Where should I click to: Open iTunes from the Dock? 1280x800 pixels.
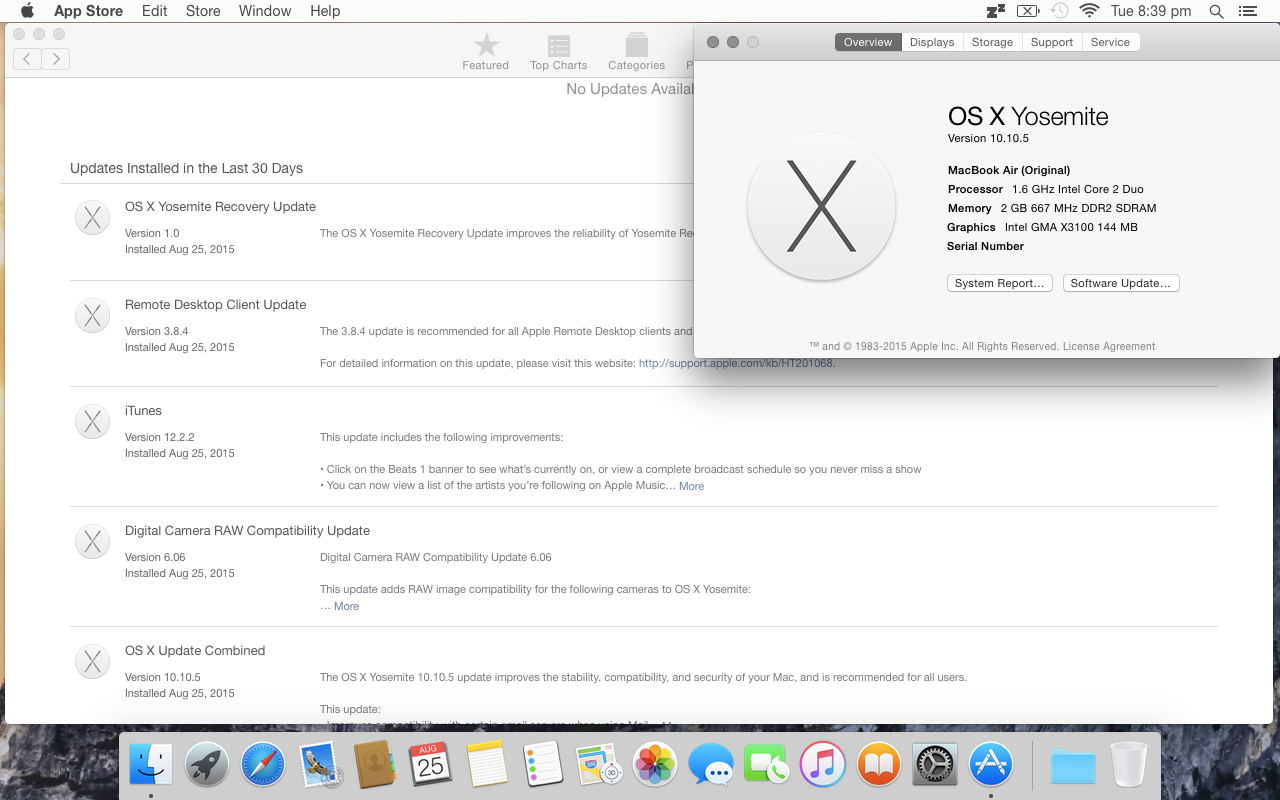point(823,766)
